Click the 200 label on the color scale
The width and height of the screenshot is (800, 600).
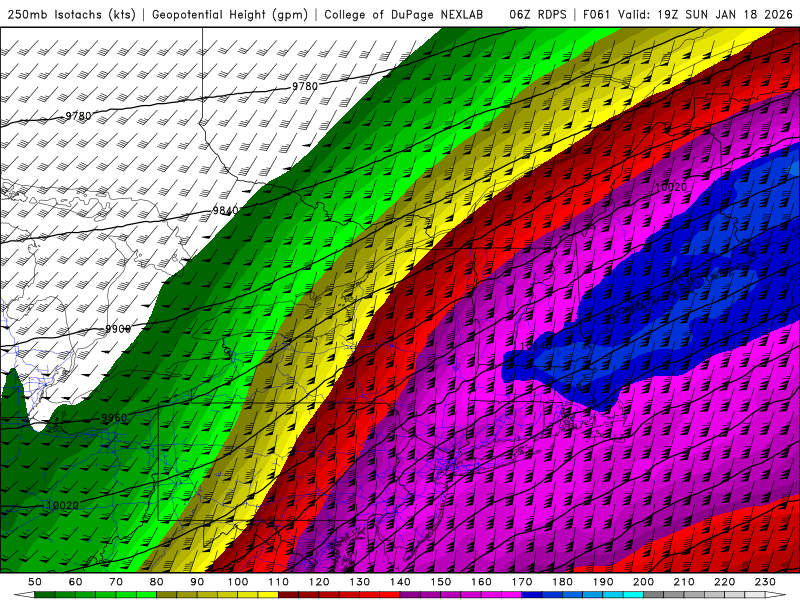pos(644,582)
